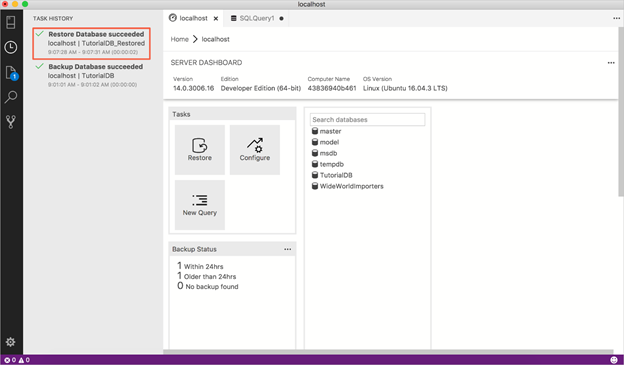Viewport: 624px width, 365px height.
Task: Open the Search magnifier icon in the sidebar
Action: pos(11,97)
